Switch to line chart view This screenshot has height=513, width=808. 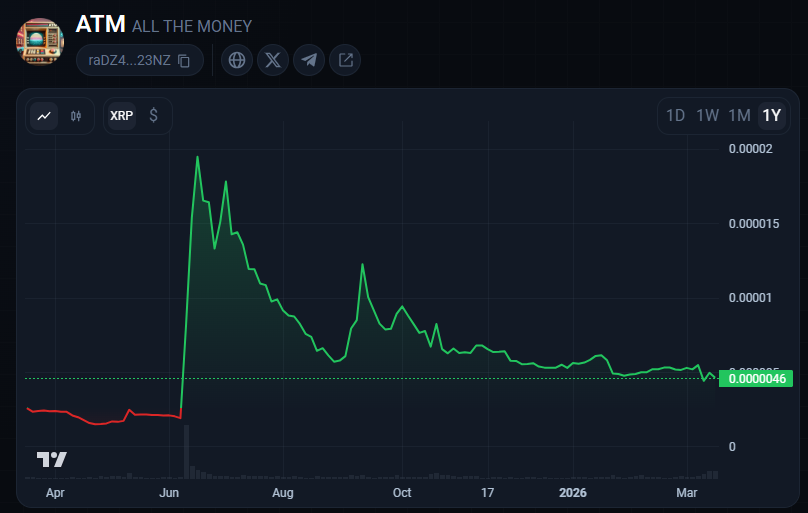tap(44, 116)
